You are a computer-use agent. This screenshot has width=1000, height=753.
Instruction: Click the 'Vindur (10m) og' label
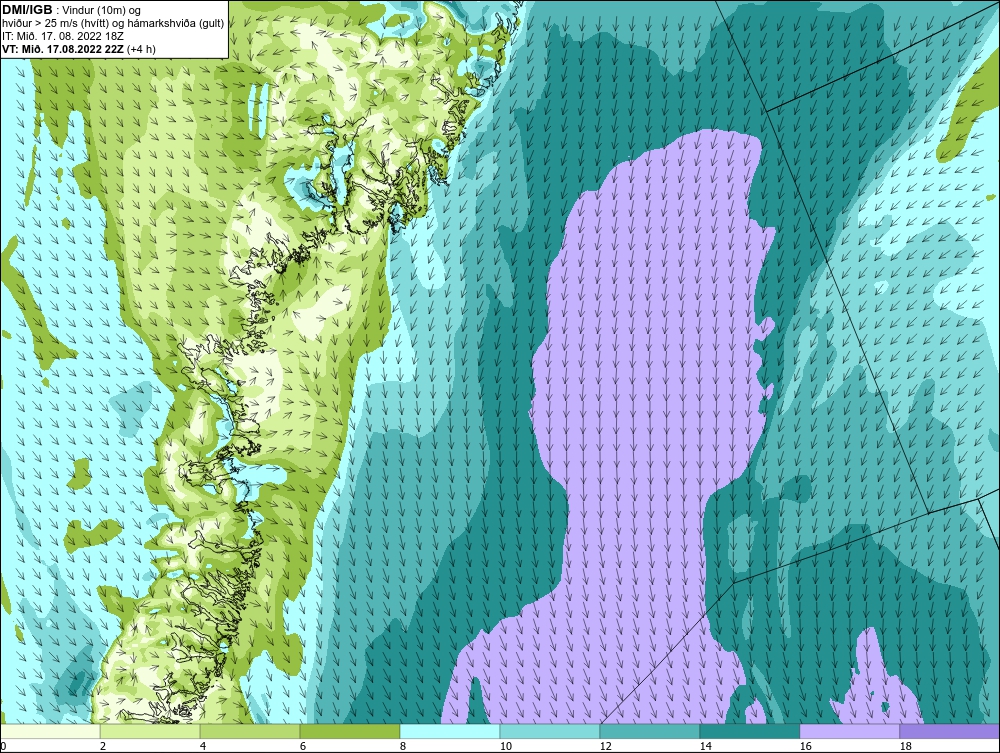point(102,10)
